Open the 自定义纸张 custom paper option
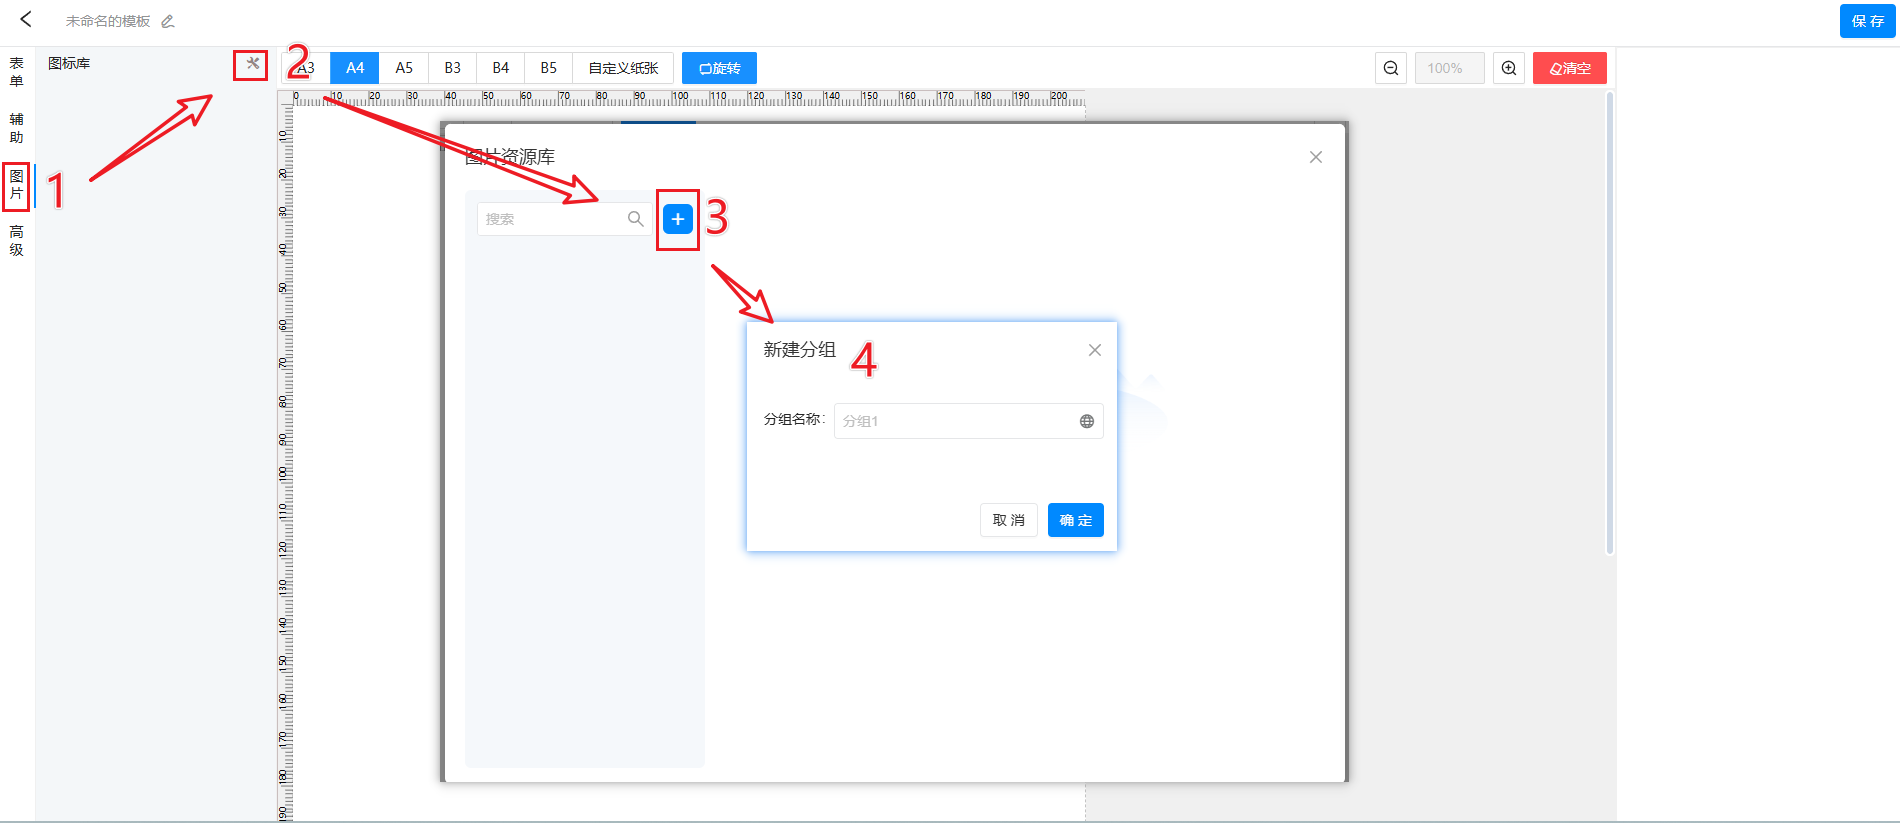Viewport: 1900px width, 823px height. tap(623, 68)
